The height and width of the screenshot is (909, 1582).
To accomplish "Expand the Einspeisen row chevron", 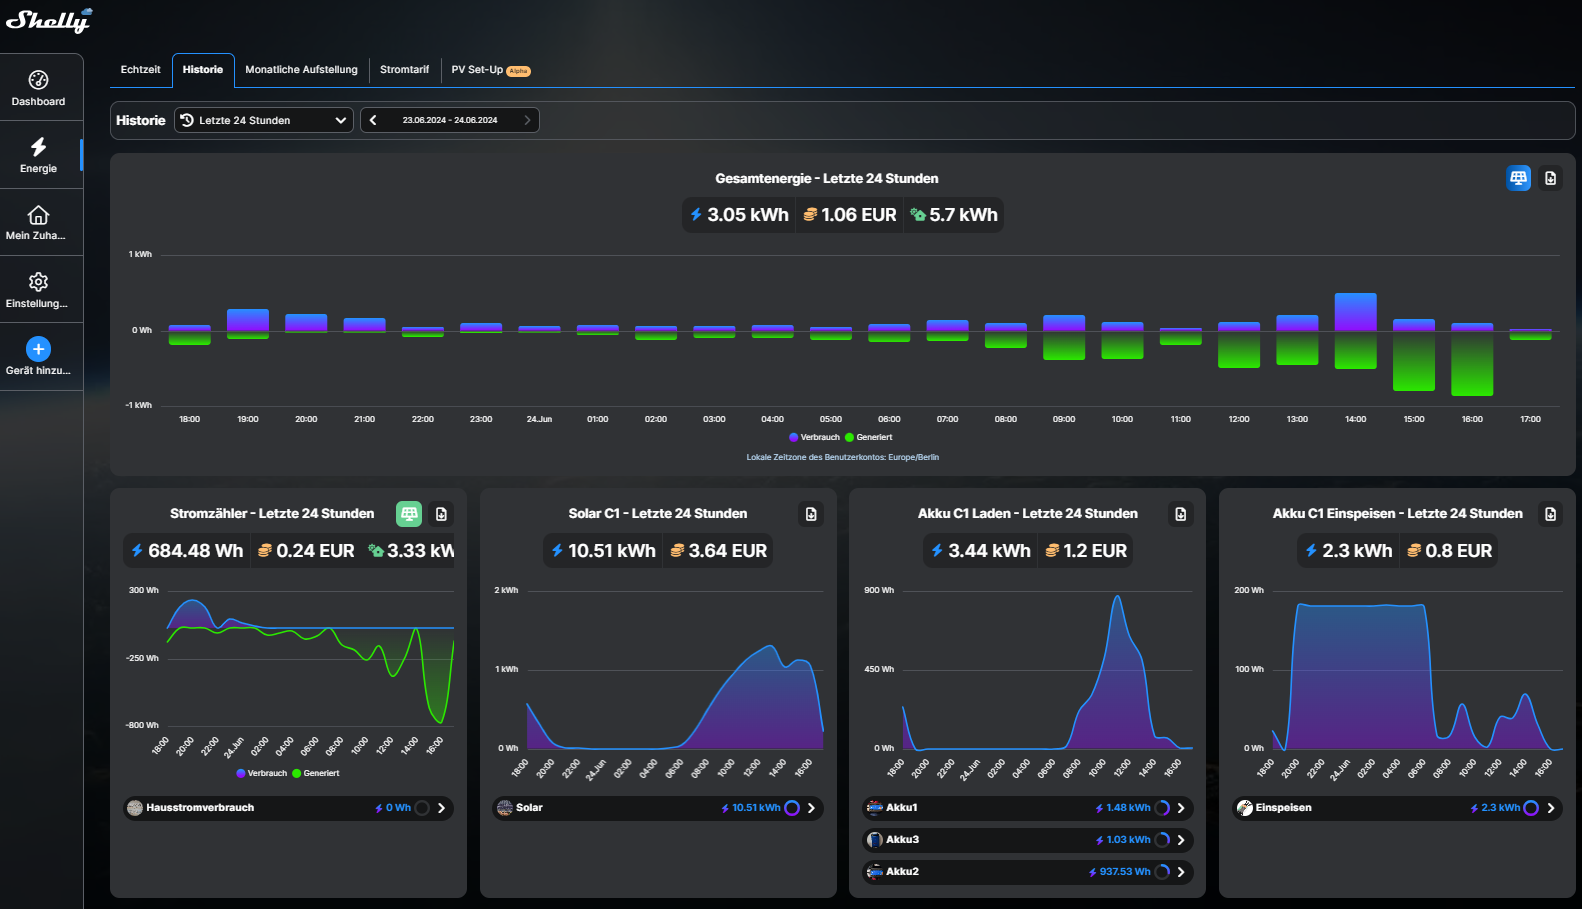I will click(1551, 808).
